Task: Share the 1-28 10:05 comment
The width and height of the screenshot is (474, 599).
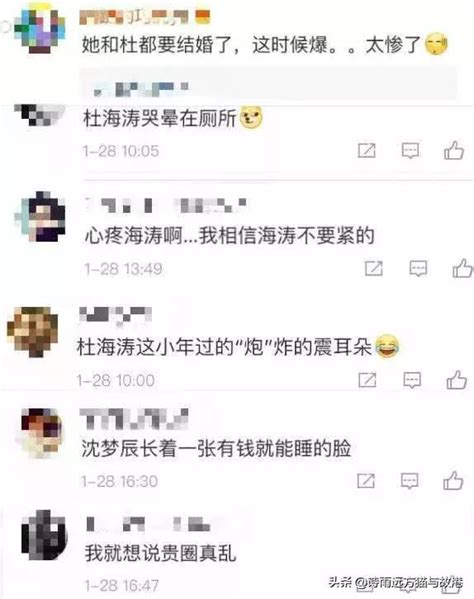Action: coord(367,151)
